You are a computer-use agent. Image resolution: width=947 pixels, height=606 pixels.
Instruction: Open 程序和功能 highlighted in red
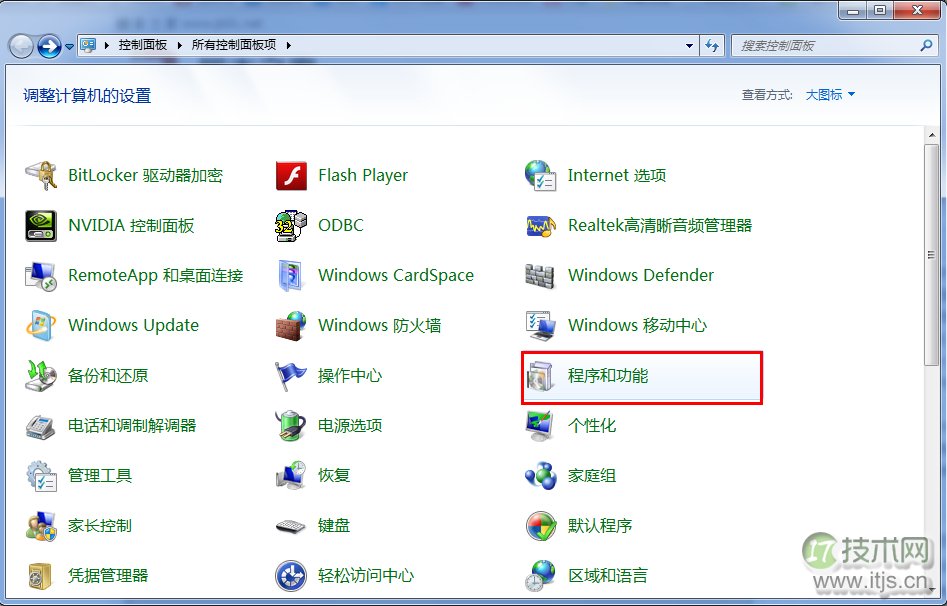click(611, 377)
